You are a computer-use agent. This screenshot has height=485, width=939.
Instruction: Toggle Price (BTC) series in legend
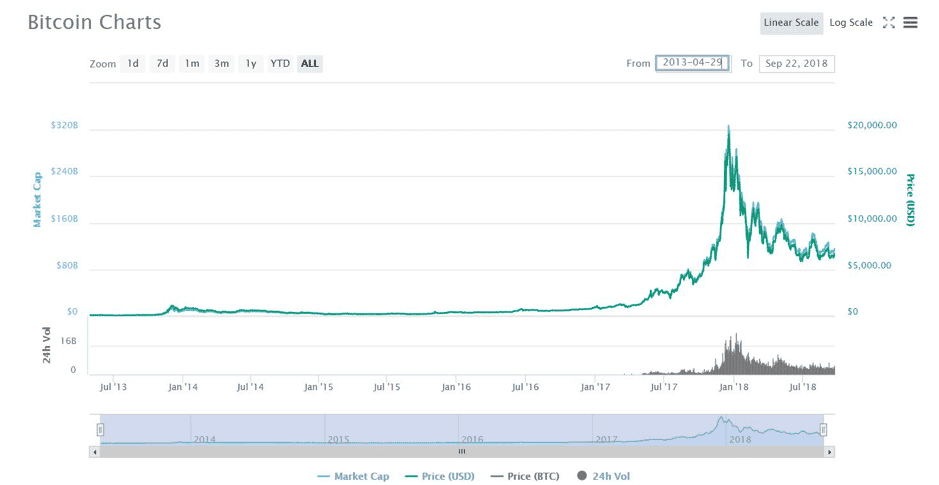click(525, 477)
